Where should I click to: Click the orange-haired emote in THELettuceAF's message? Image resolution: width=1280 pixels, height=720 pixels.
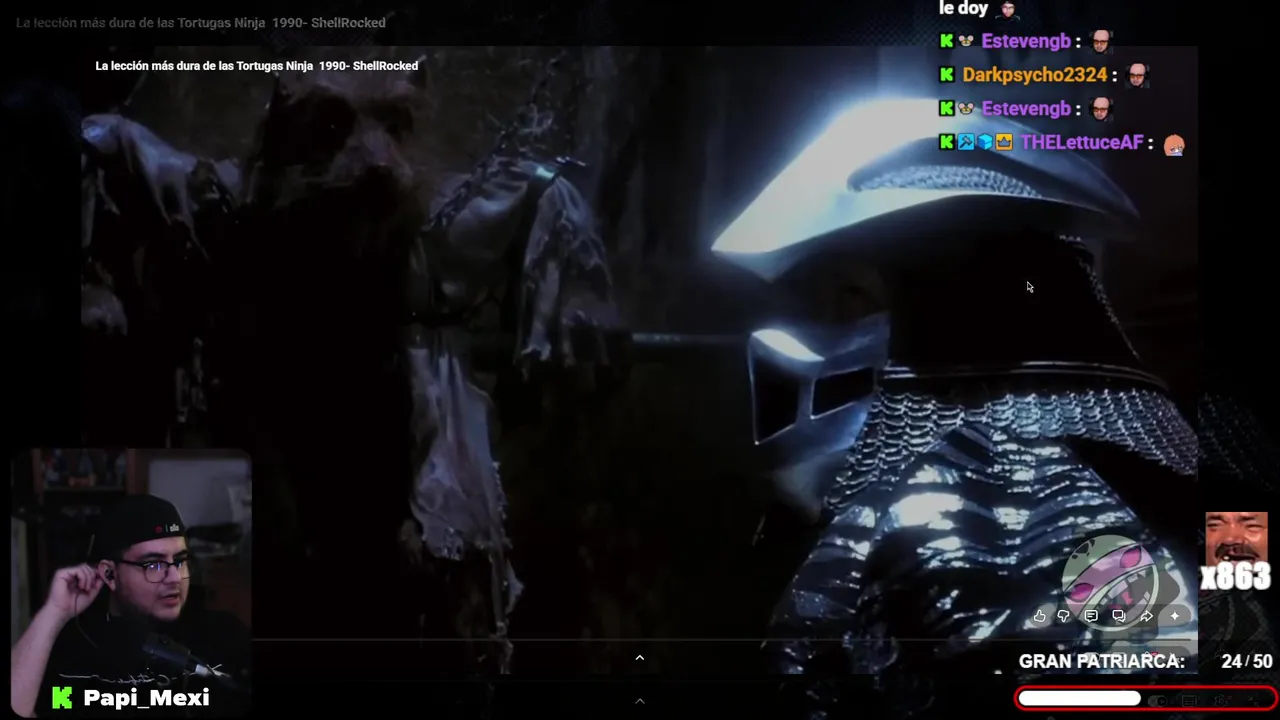click(1174, 144)
